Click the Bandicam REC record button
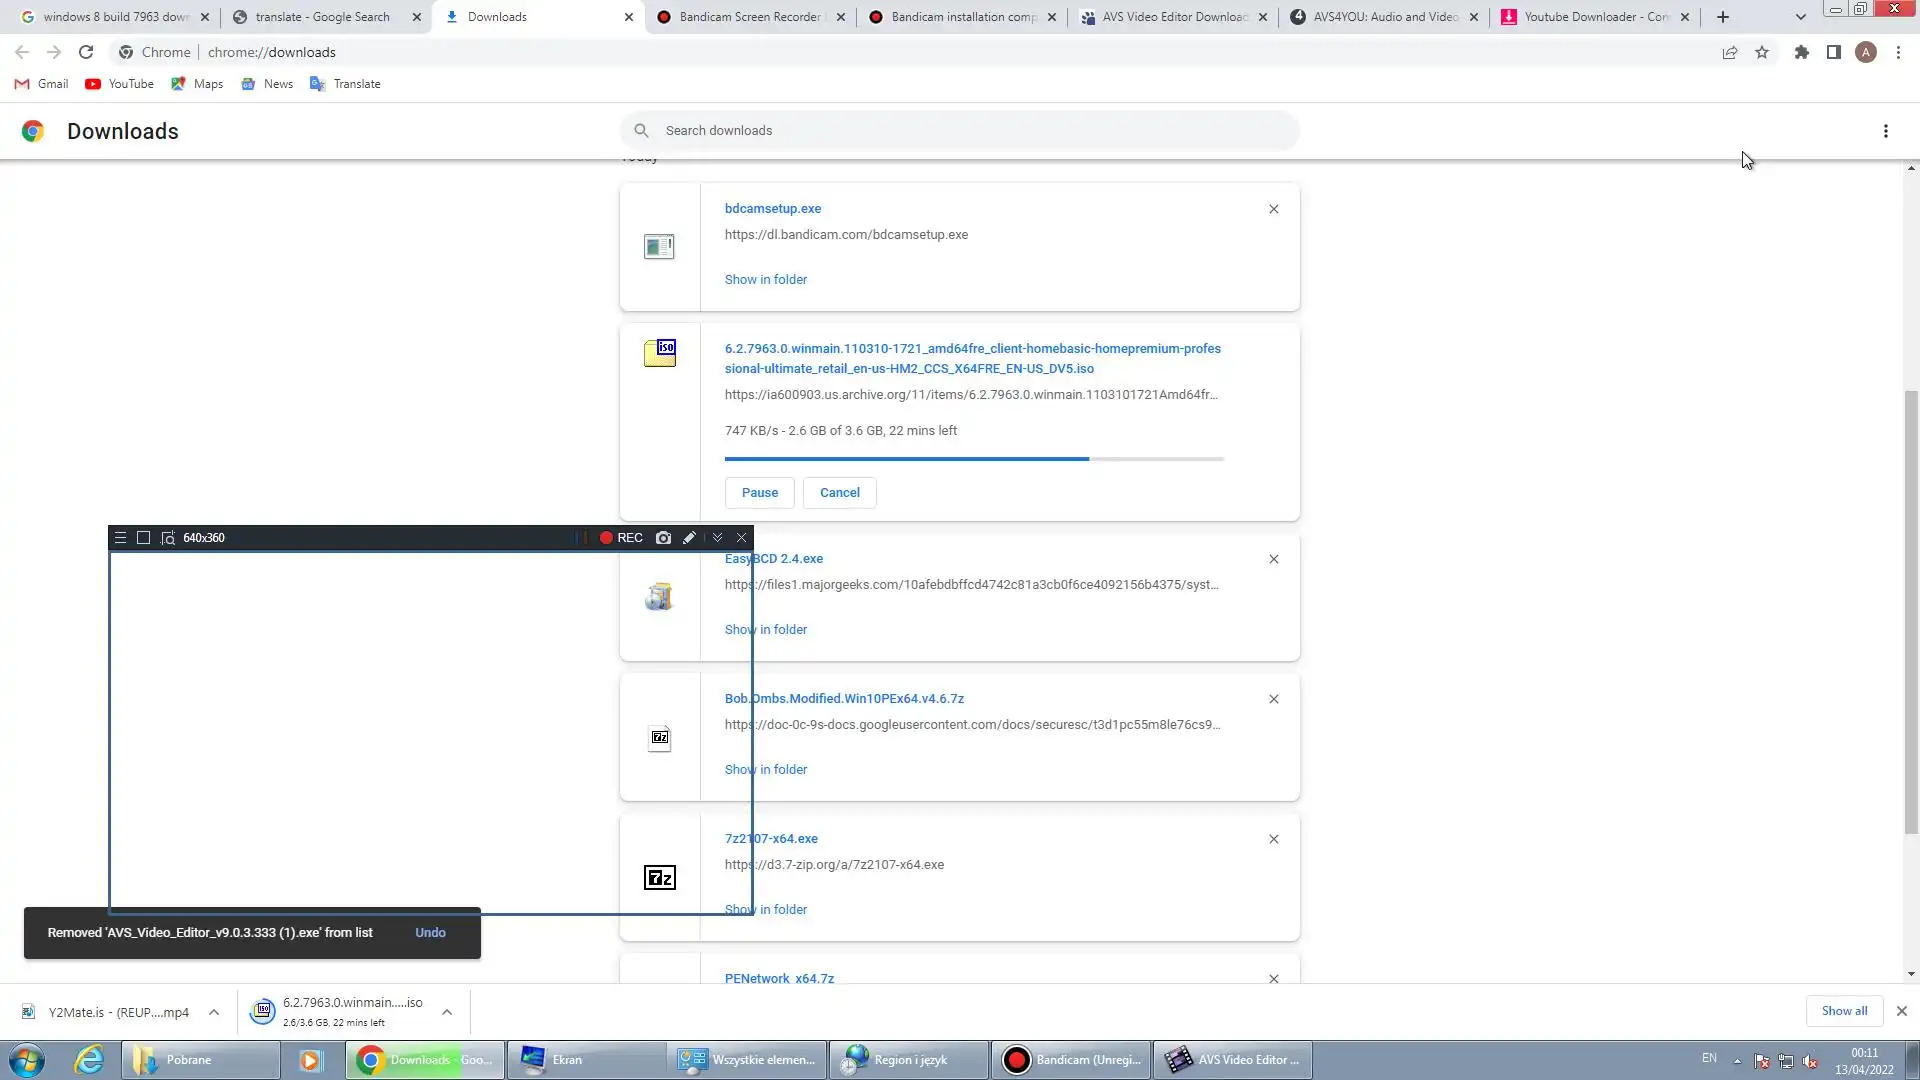This screenshot has height=1080, width=1920. pyautogui.click(x=621, y=538)
